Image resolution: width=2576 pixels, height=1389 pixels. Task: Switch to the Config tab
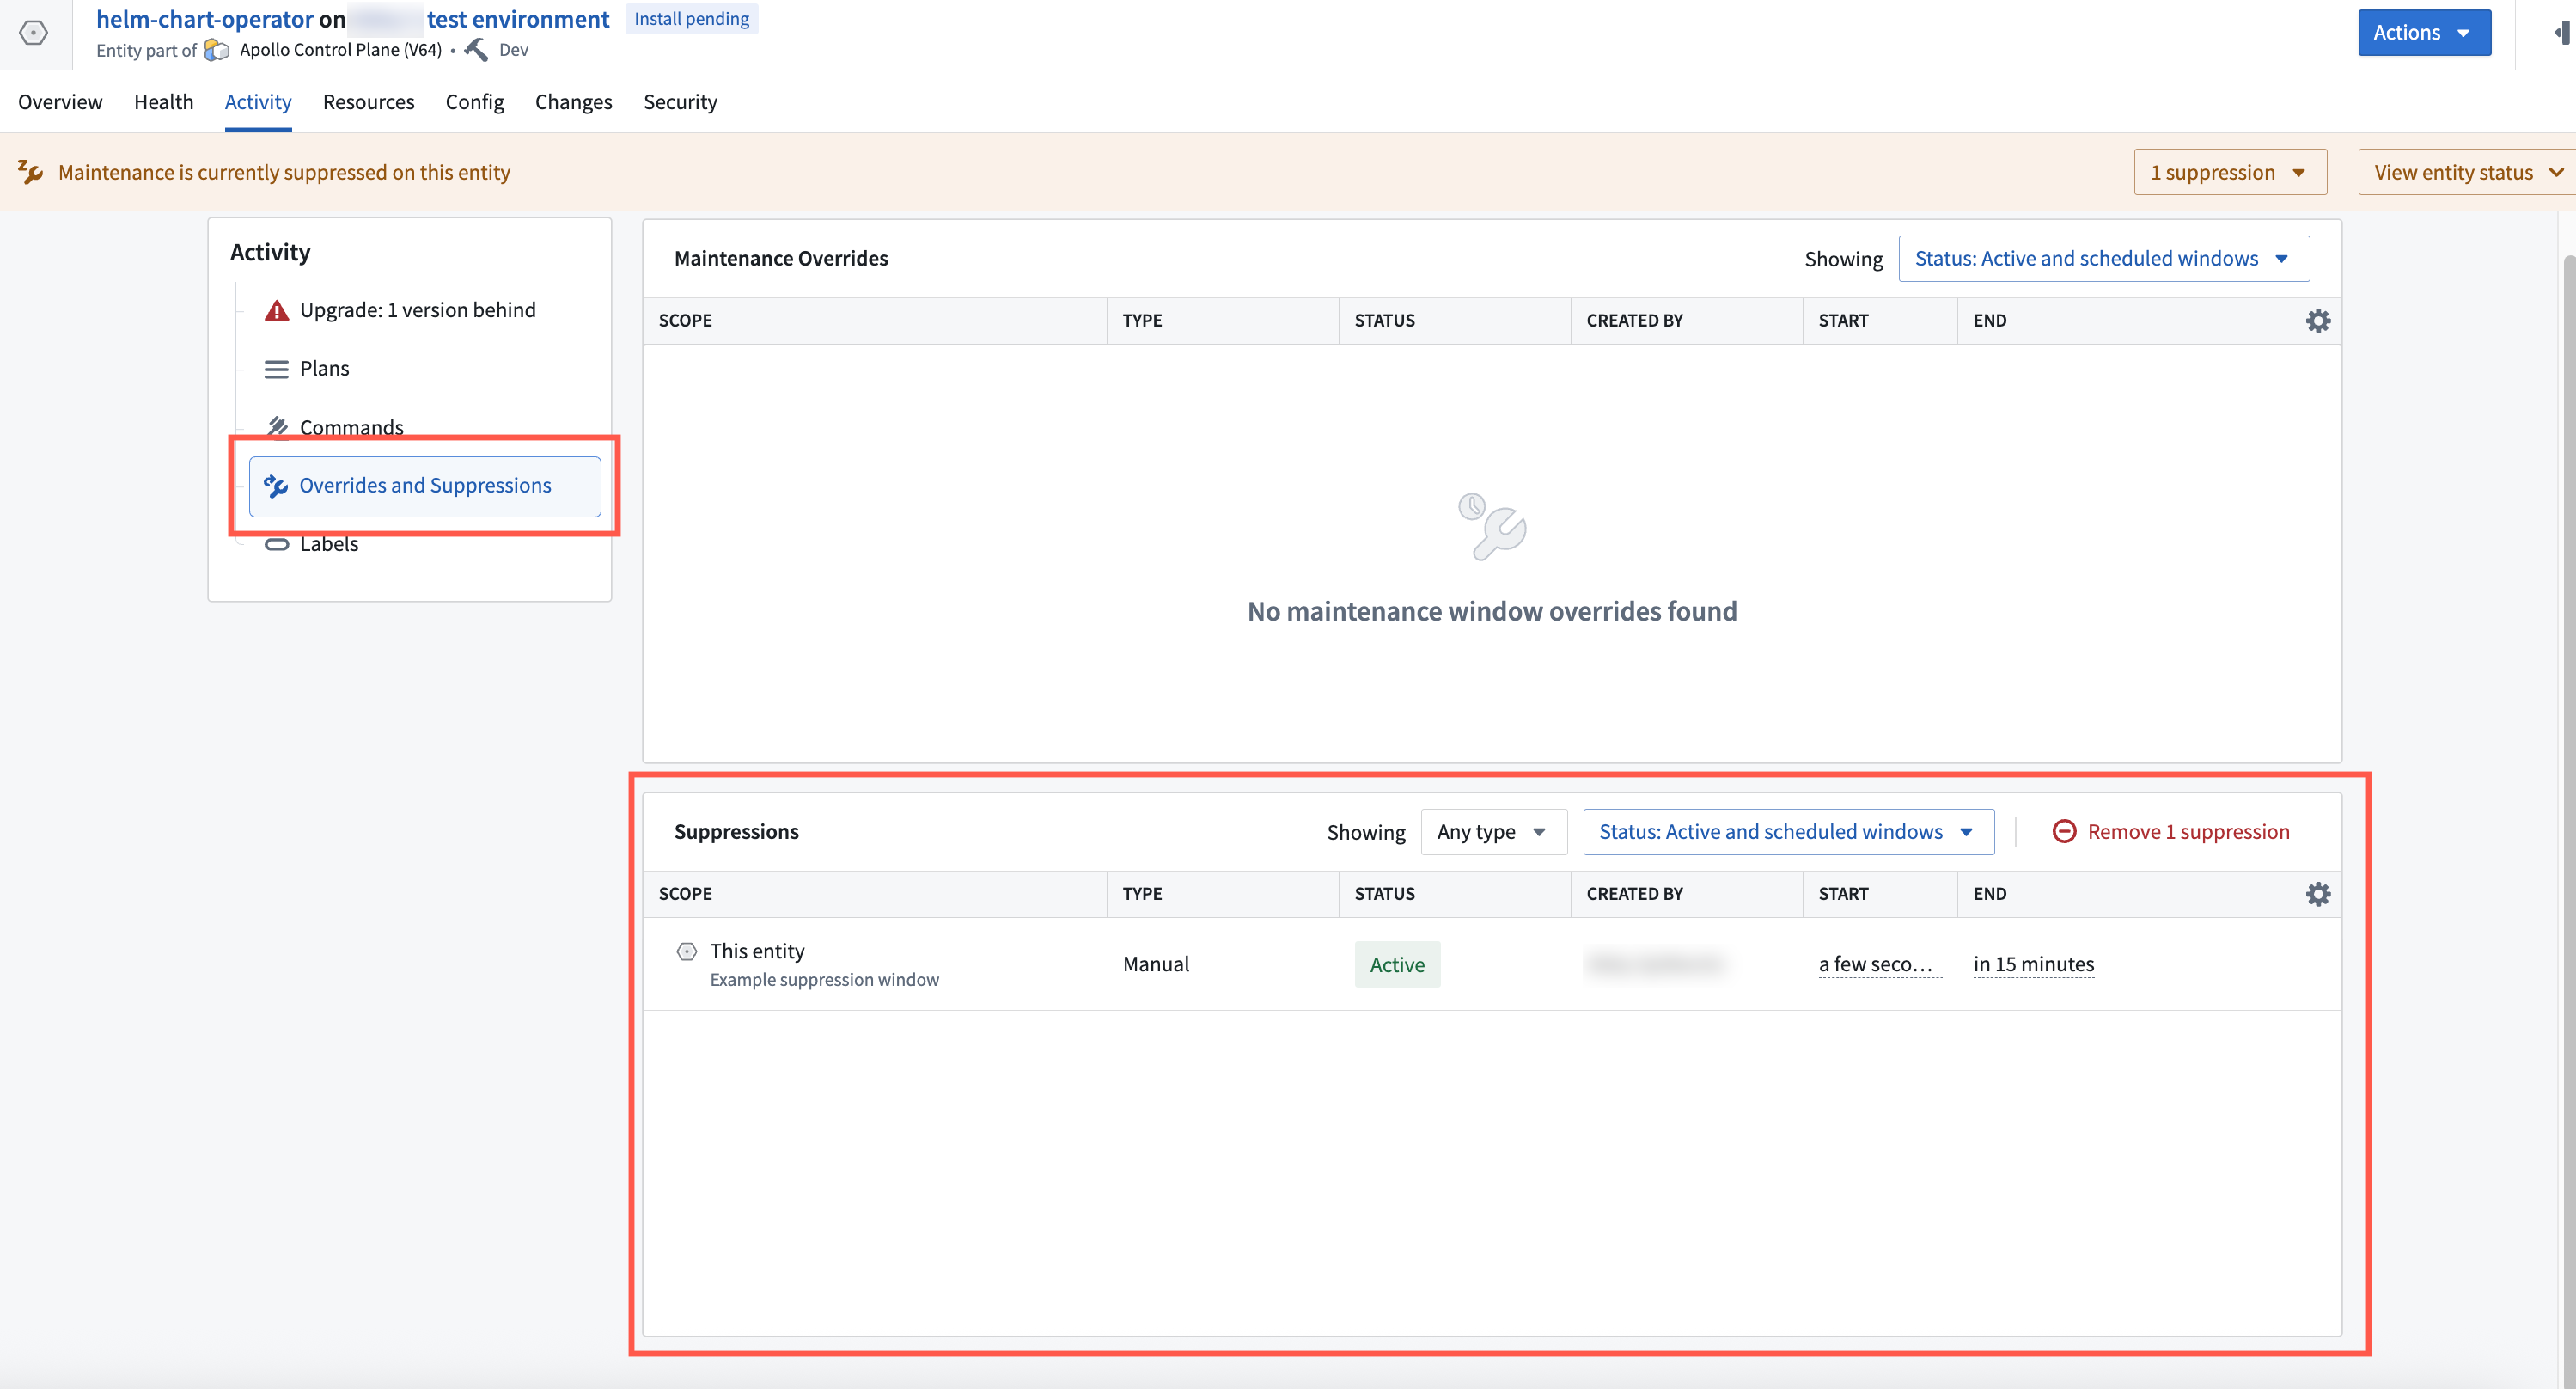474,102
